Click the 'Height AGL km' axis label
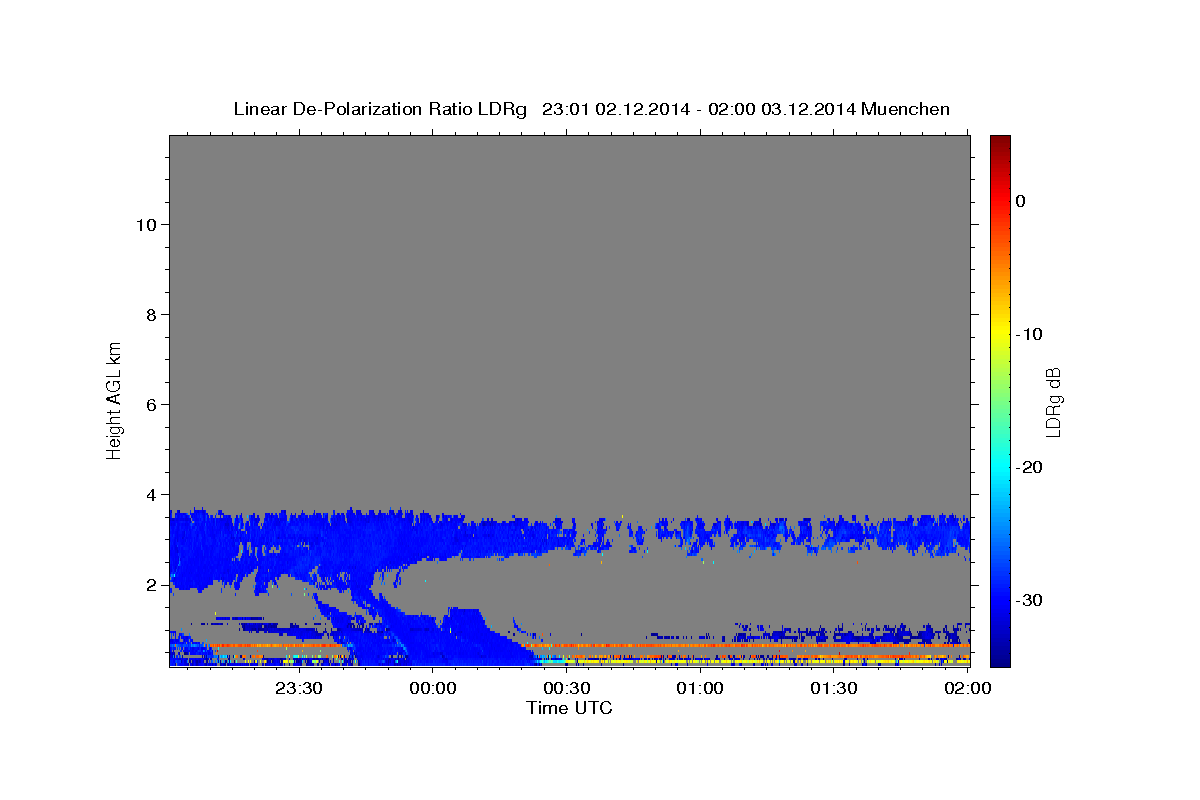Screen dimensions: 1200x800 (115, 400)
